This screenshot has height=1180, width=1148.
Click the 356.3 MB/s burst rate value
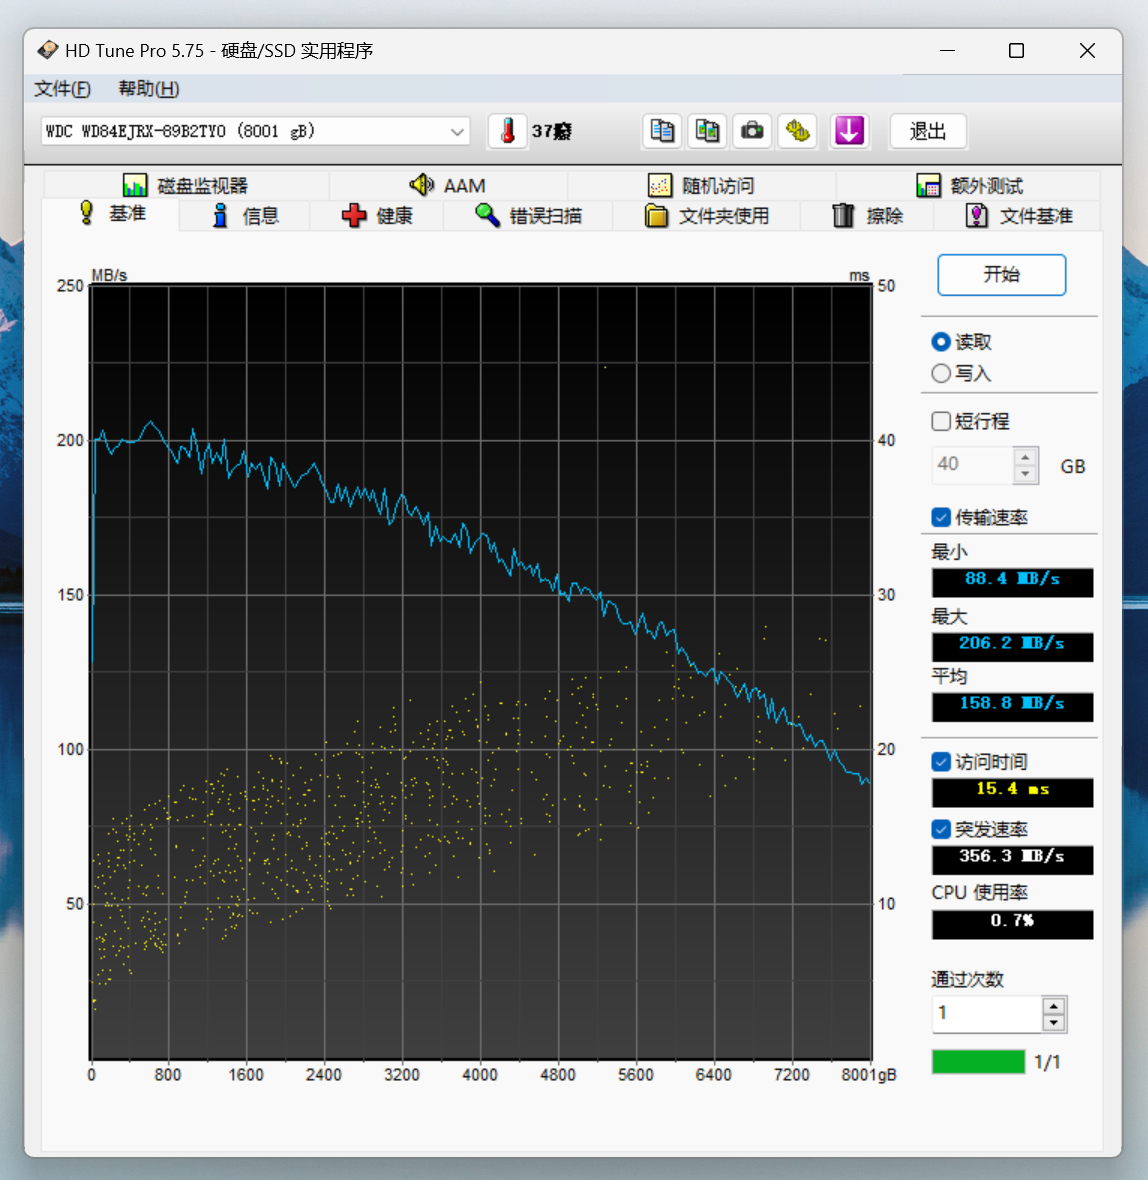pyautogui.click(x=1012, y=859)
